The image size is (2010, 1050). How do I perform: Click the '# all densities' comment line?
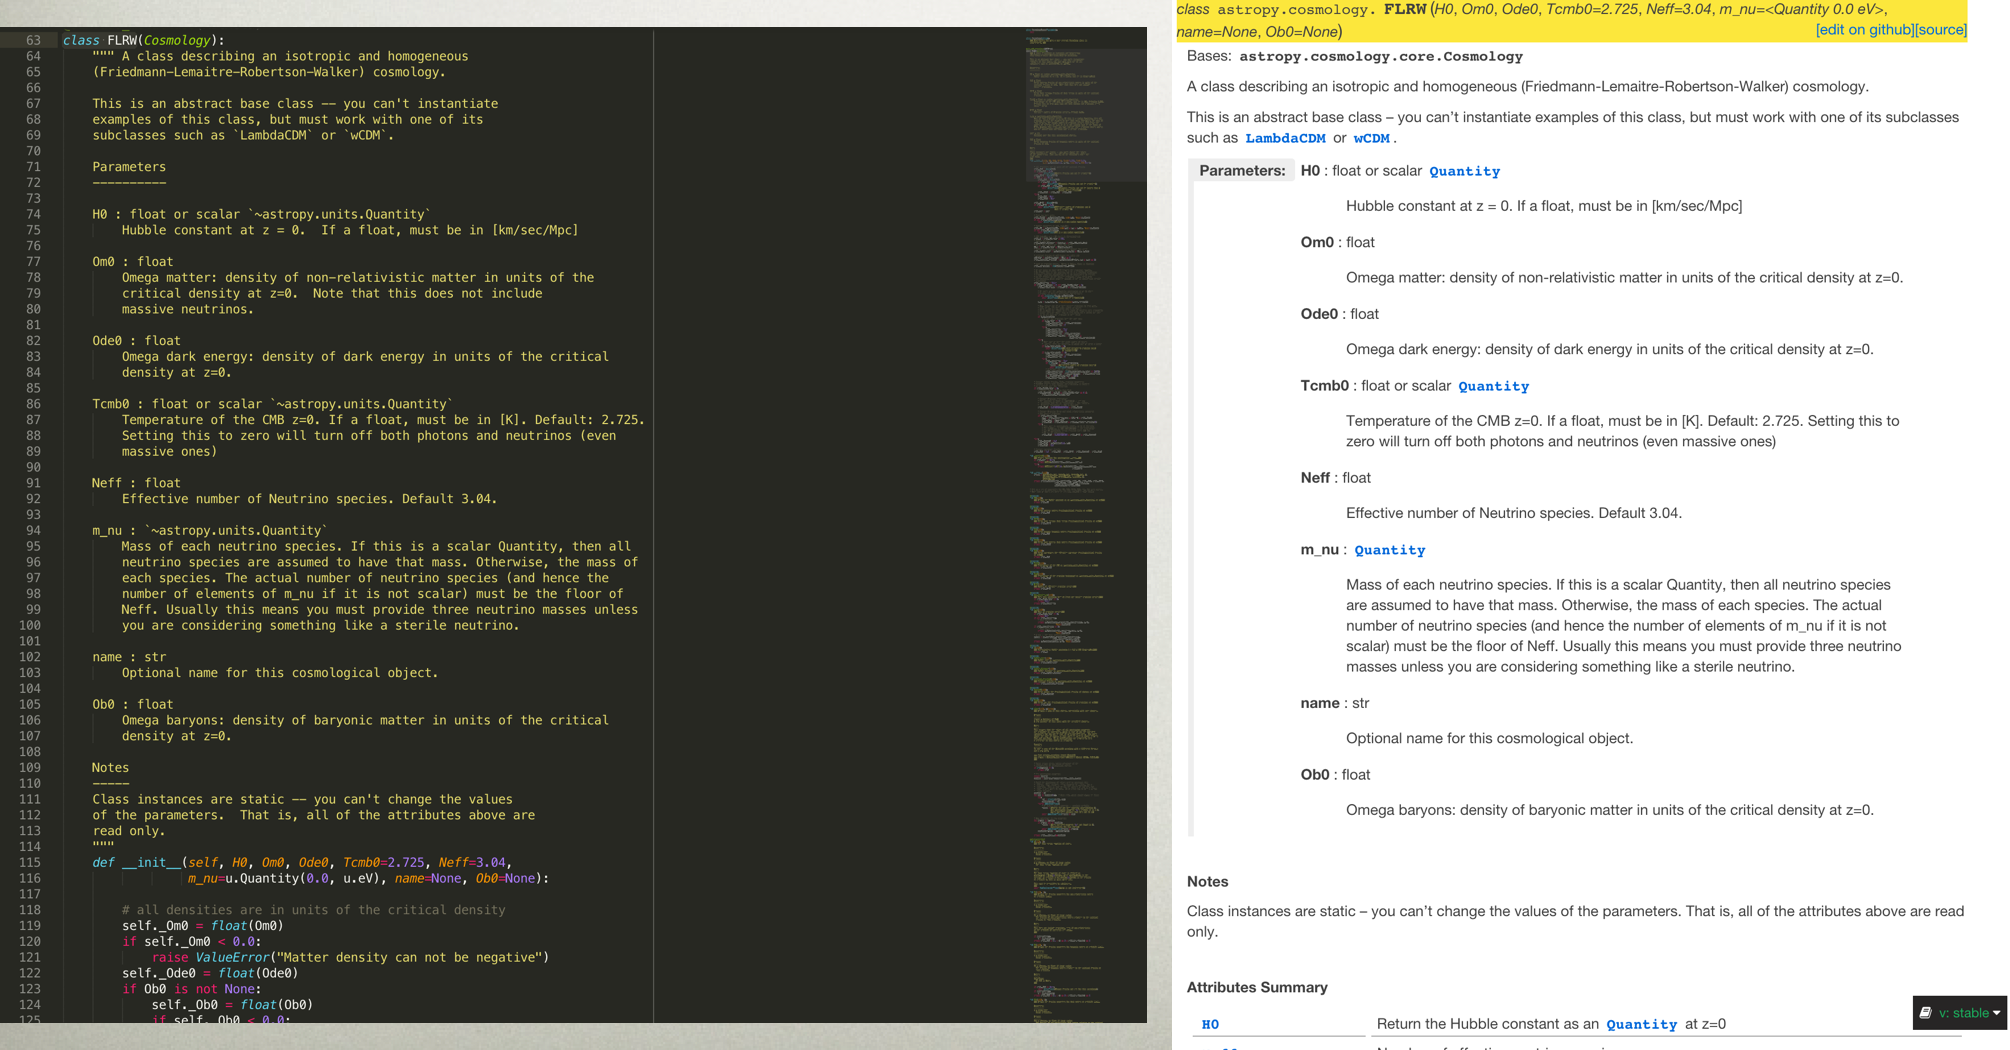pyautogui.click(x=313, y=910)
